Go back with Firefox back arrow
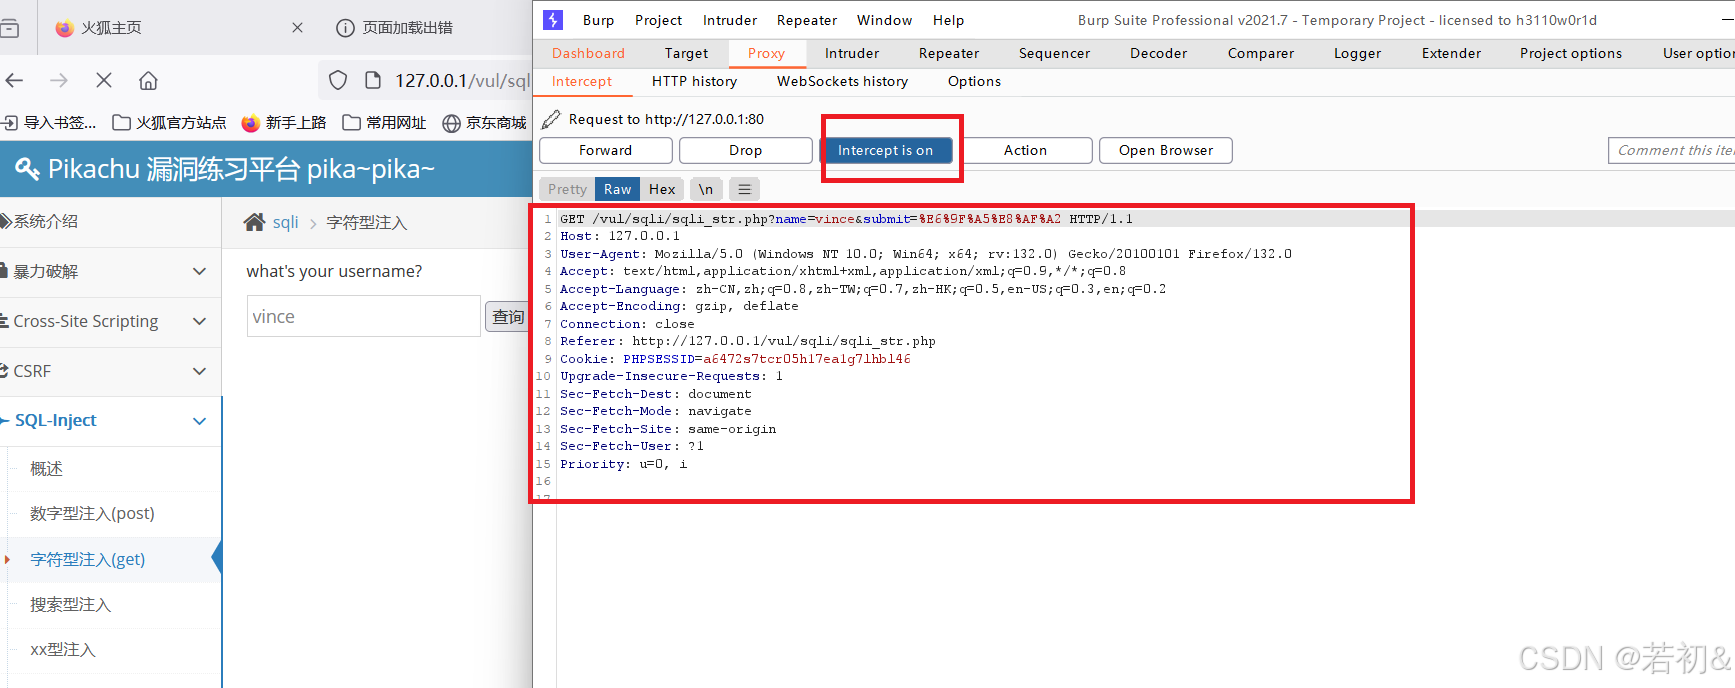This screenshot has width=1735, height=688. 15,80
